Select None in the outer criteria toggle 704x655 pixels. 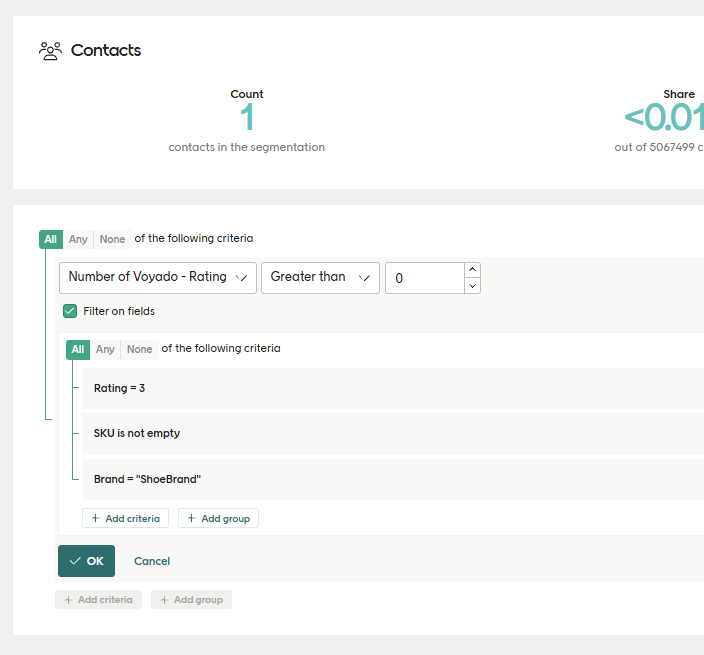112,239
